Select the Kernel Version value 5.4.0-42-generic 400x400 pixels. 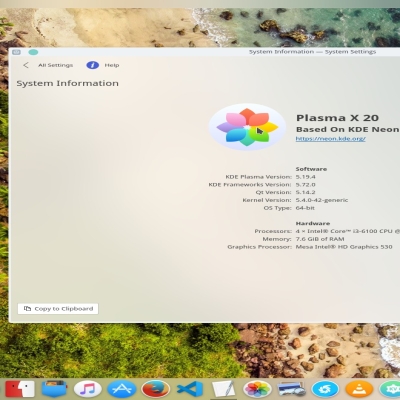(322, 200)
